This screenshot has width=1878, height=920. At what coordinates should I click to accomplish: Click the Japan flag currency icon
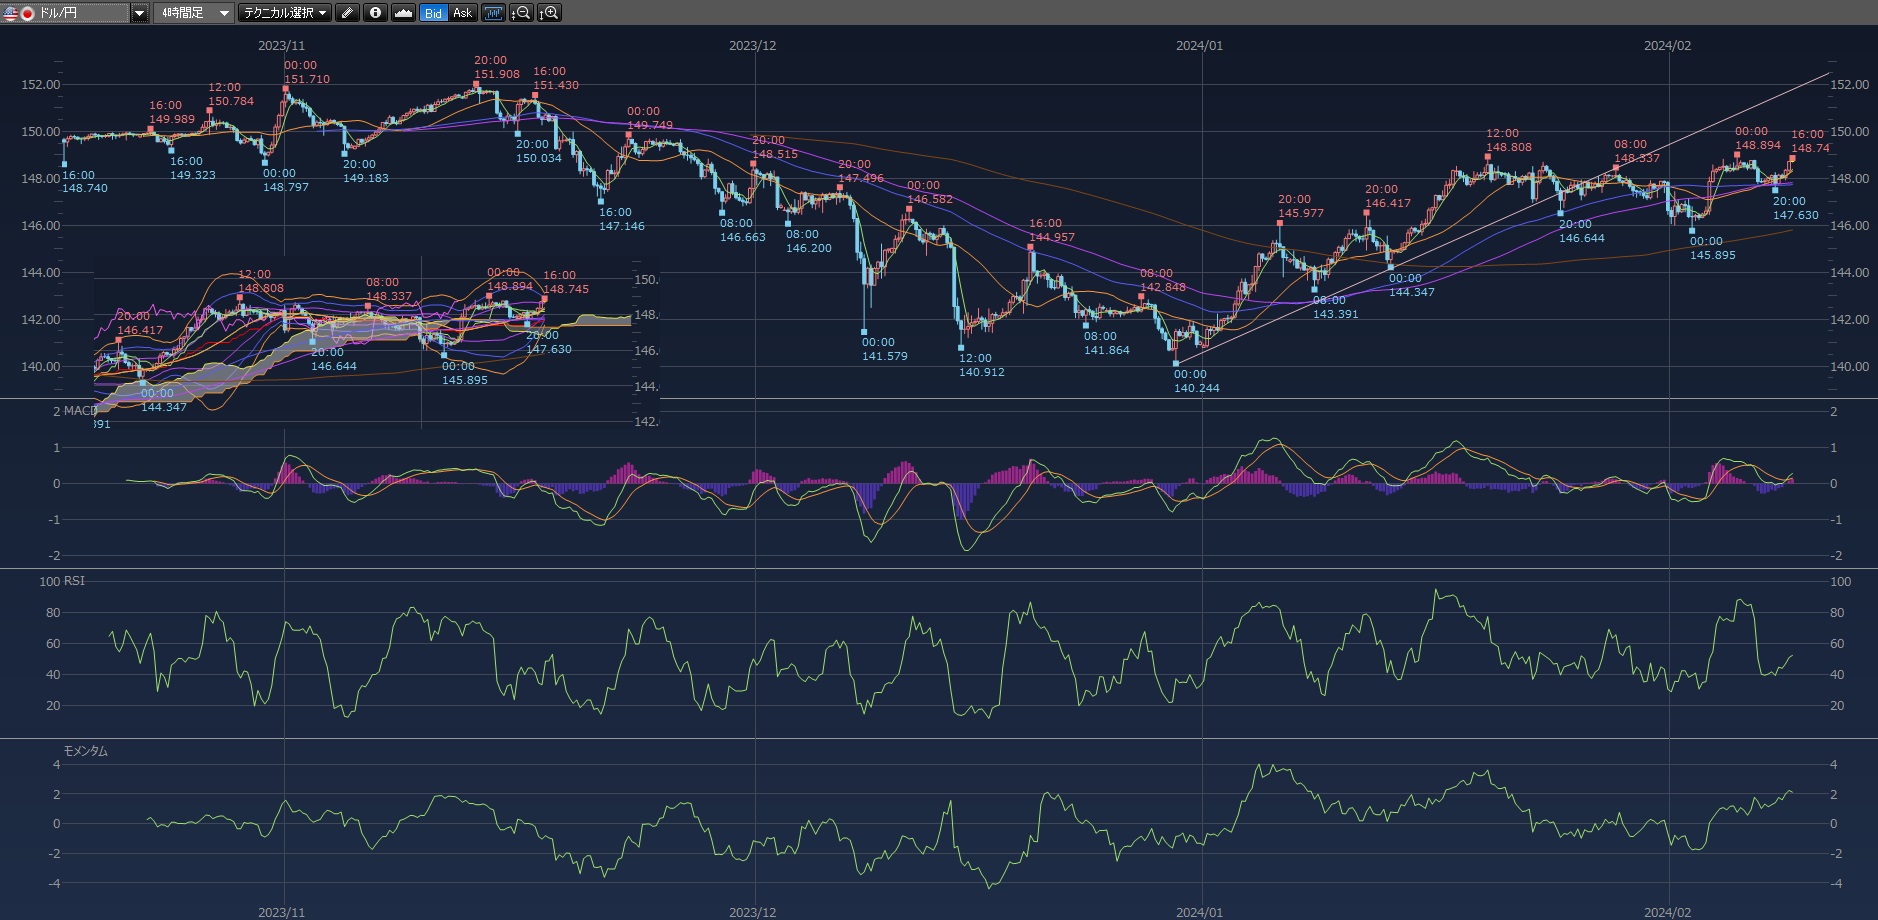pos(27,13)
